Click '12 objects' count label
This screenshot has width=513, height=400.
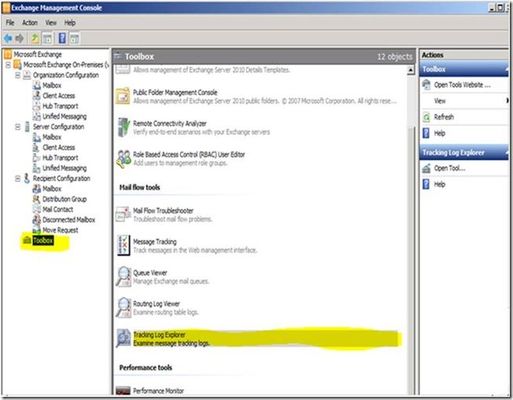[394, 57]
